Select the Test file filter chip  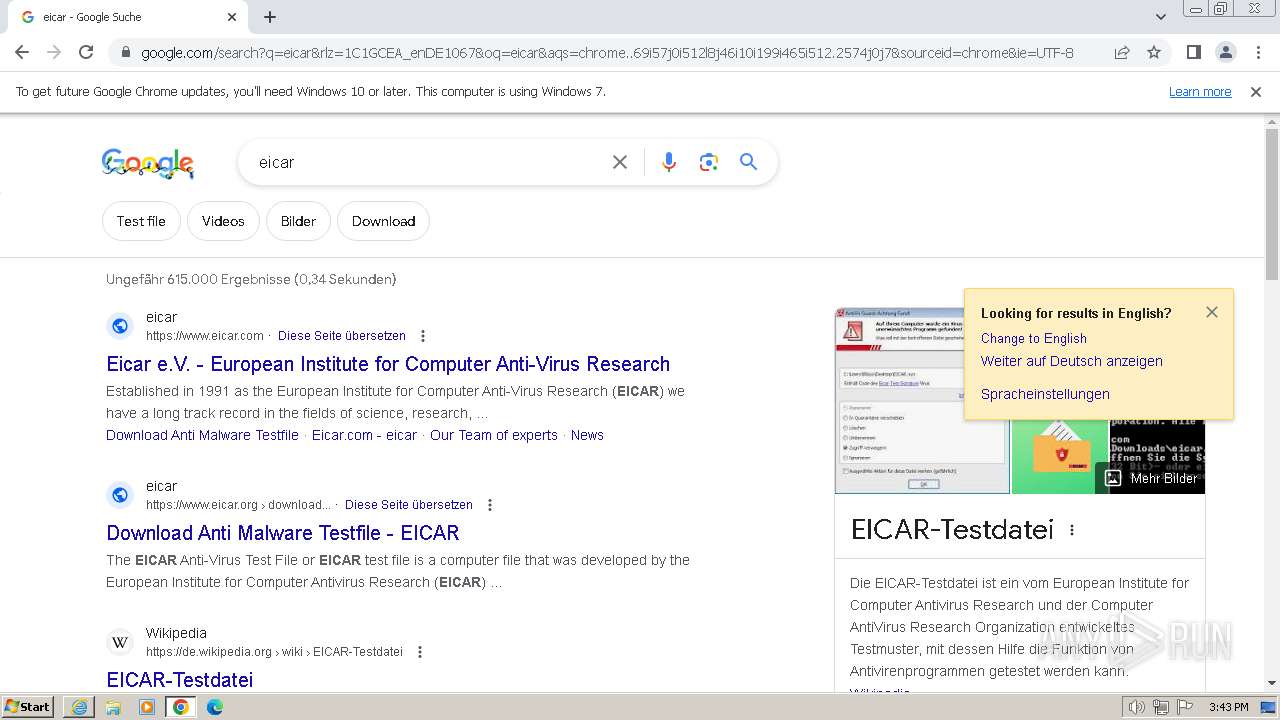point(141,221)
